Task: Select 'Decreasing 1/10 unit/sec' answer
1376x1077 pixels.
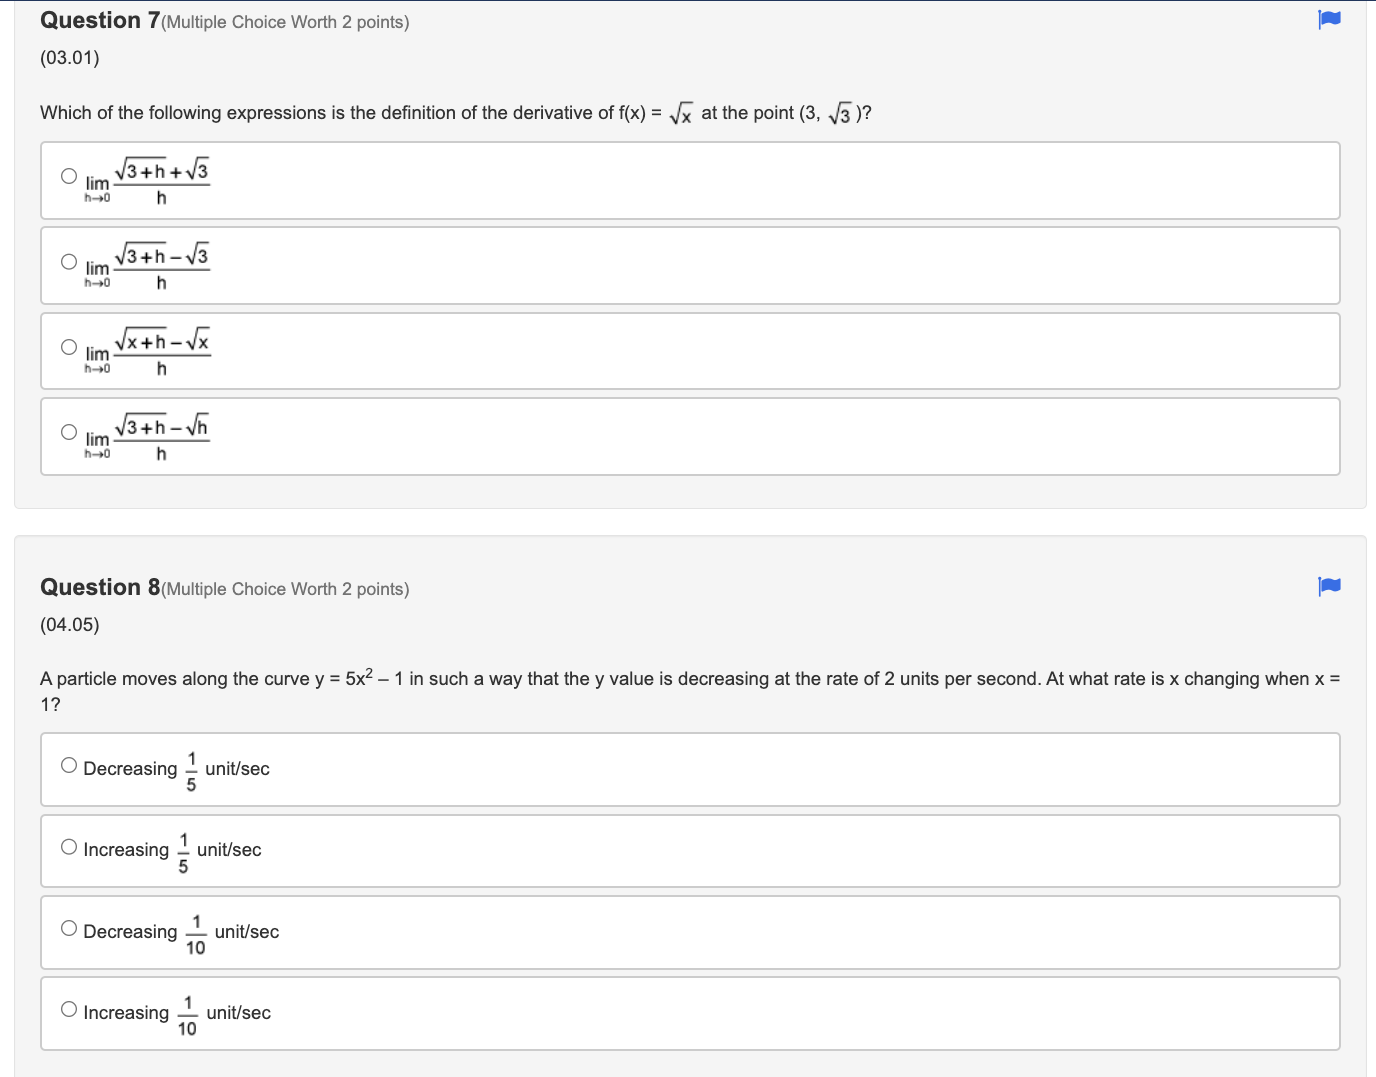Action: (68, 927)
